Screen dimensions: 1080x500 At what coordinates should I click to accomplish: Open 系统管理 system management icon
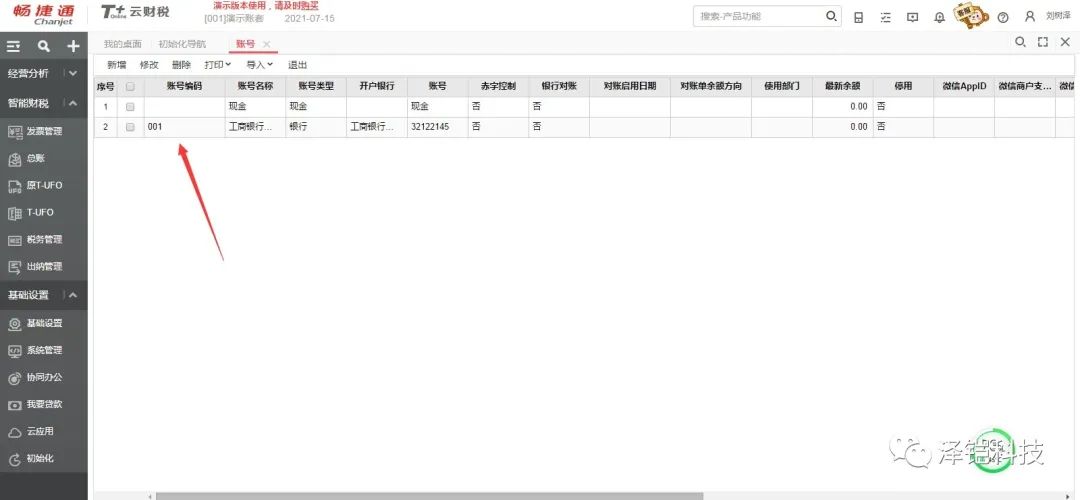(15, 351)
